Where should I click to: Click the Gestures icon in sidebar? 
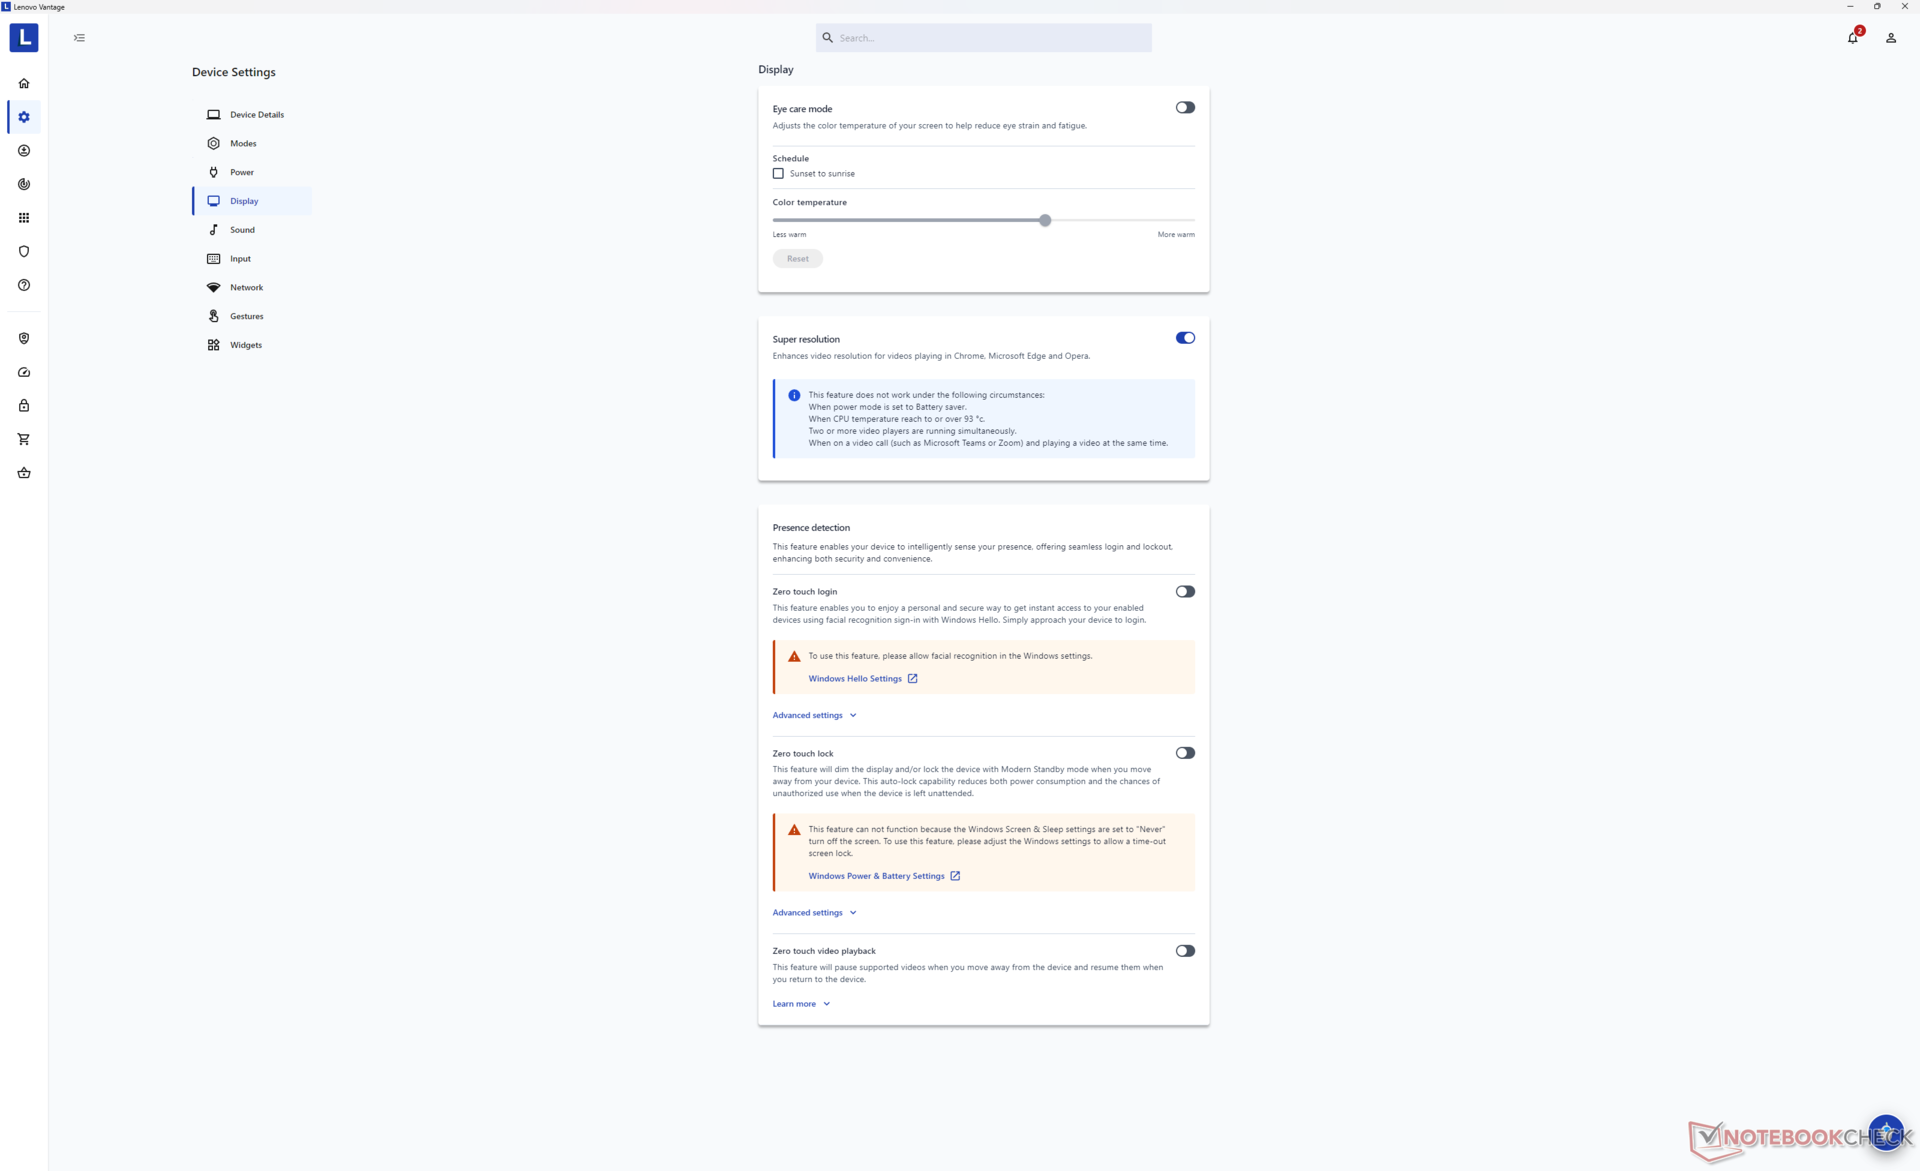tap(213, 315)
